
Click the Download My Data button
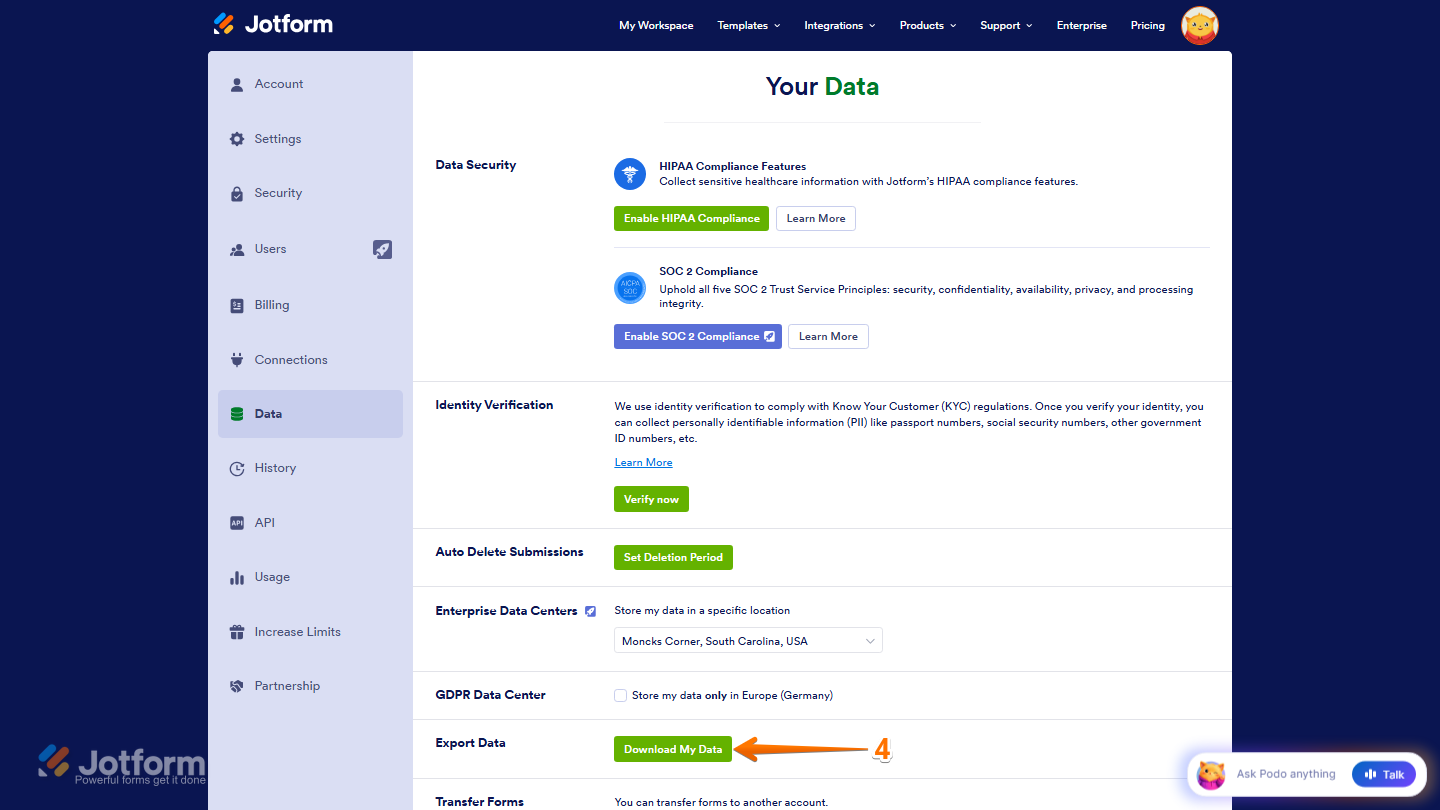[x=673, y=749]
